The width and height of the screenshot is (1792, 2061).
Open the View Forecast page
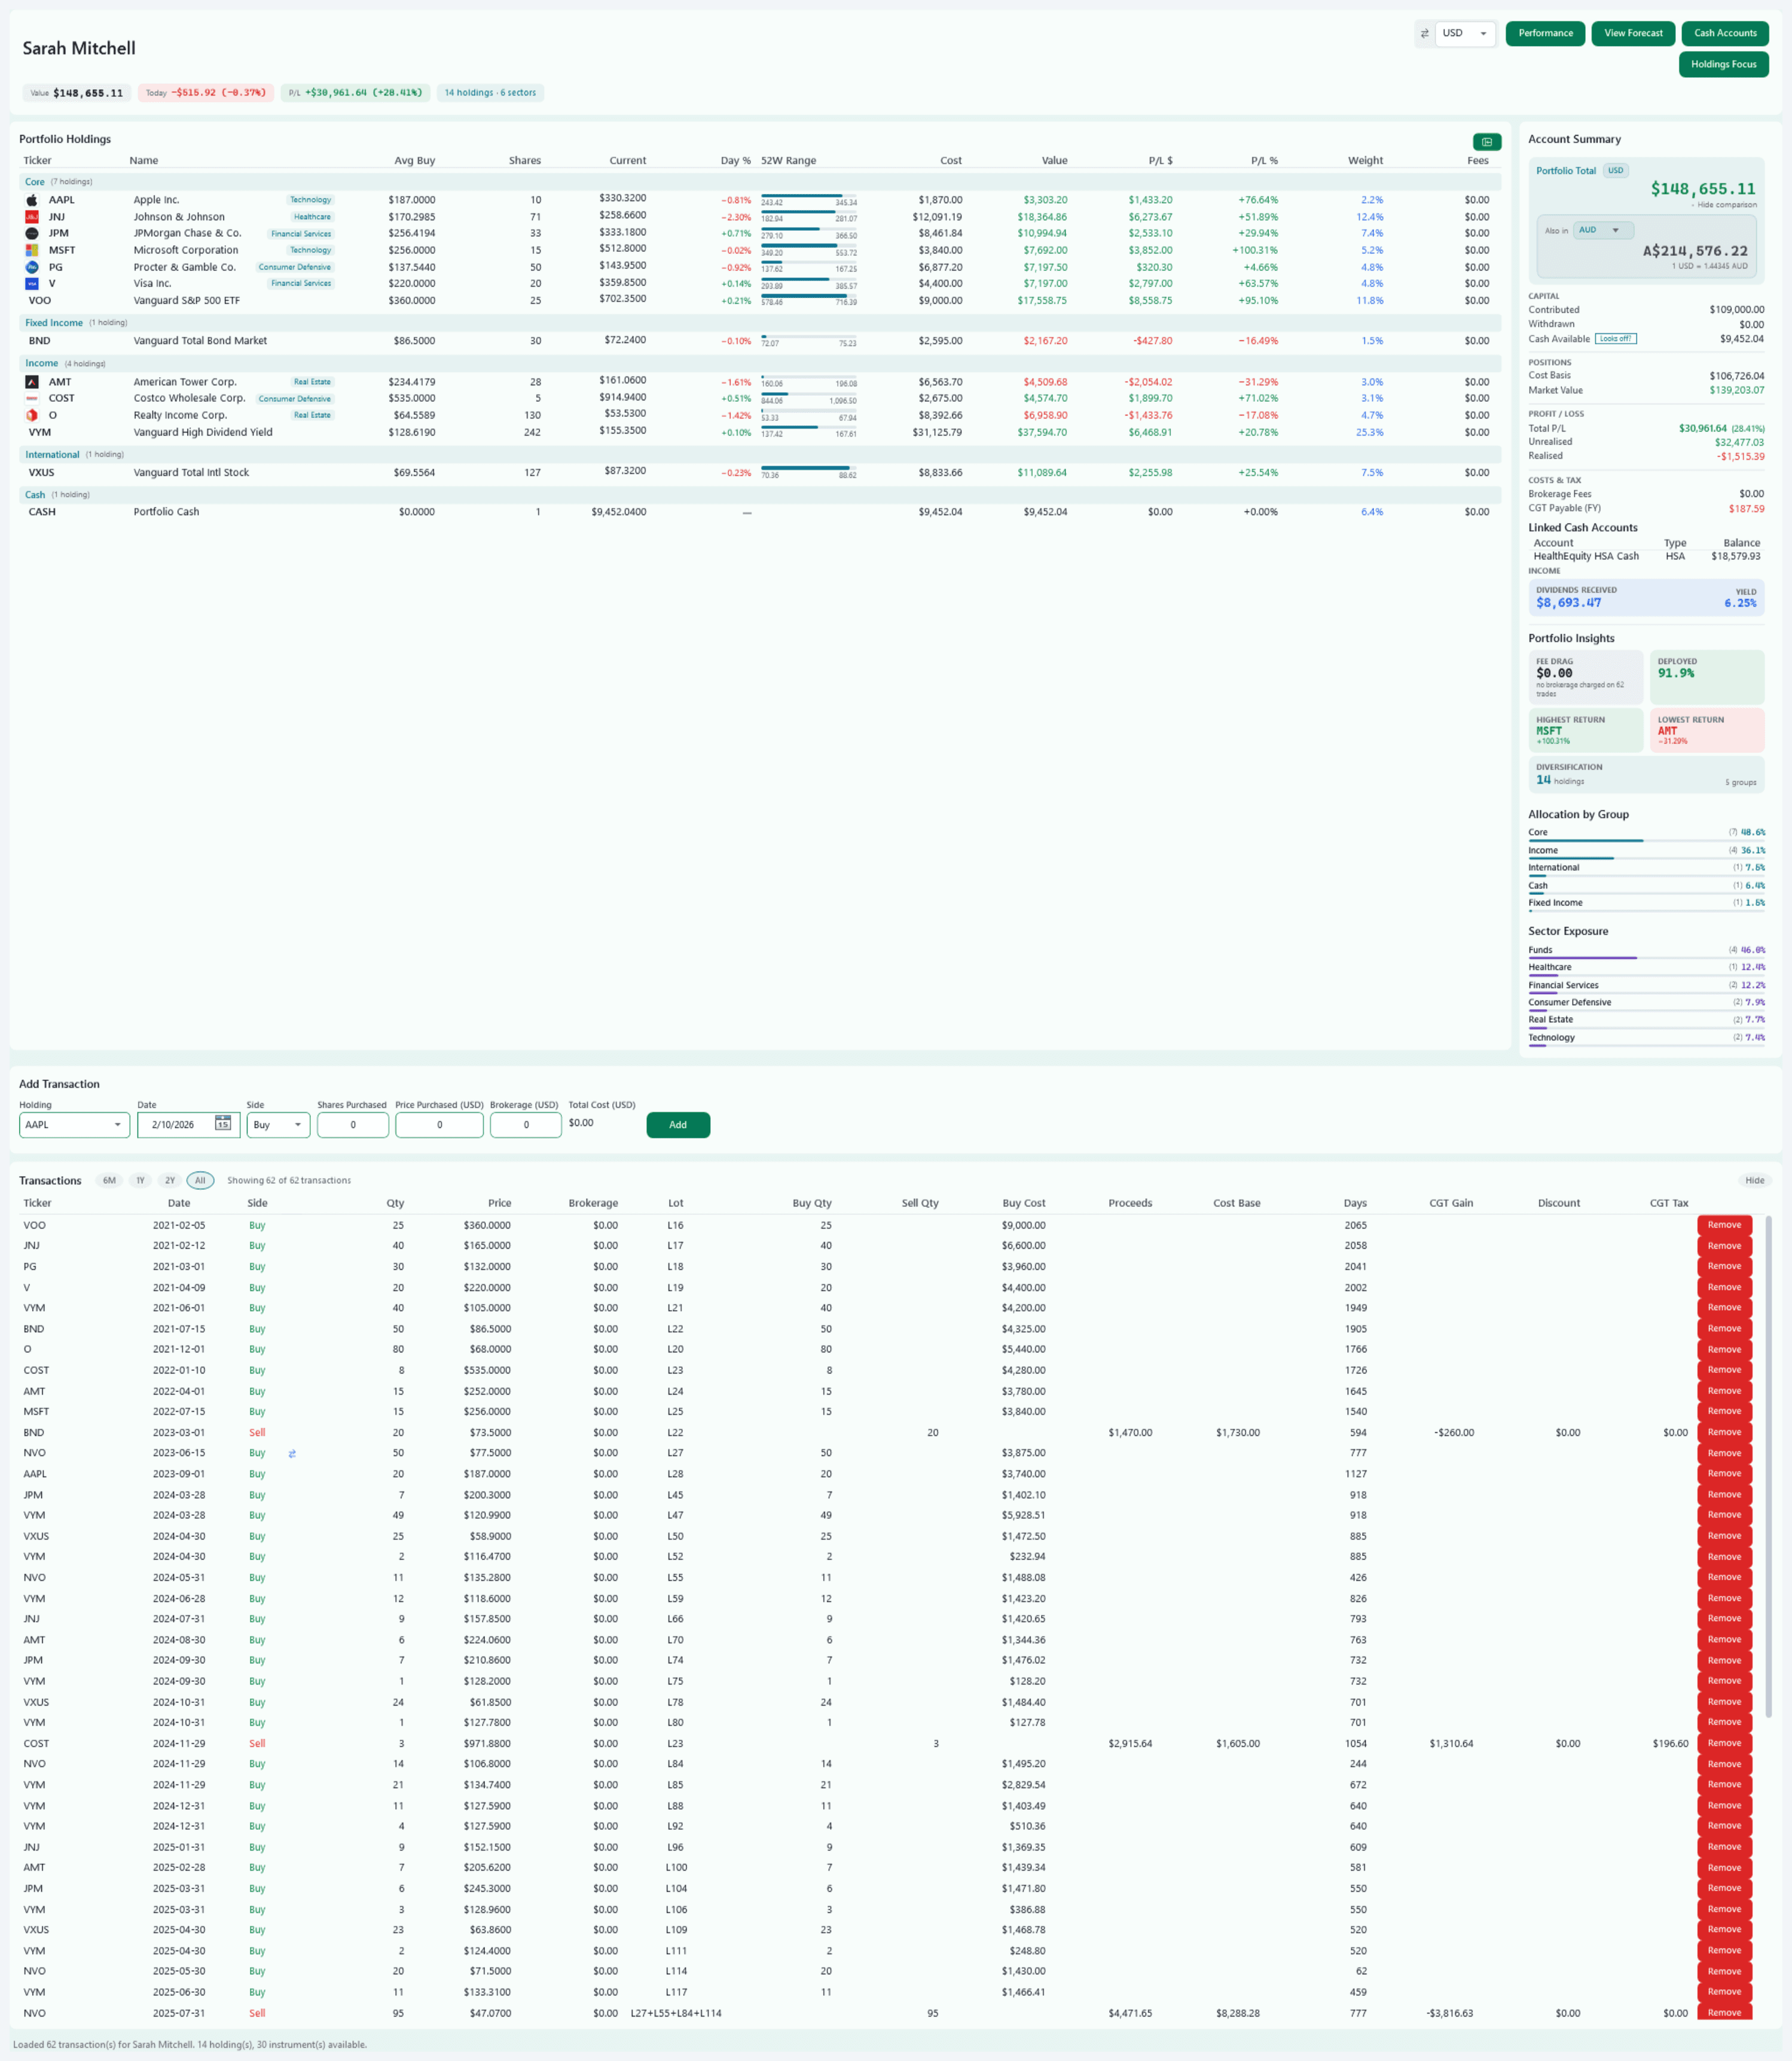coord(1633,34)
